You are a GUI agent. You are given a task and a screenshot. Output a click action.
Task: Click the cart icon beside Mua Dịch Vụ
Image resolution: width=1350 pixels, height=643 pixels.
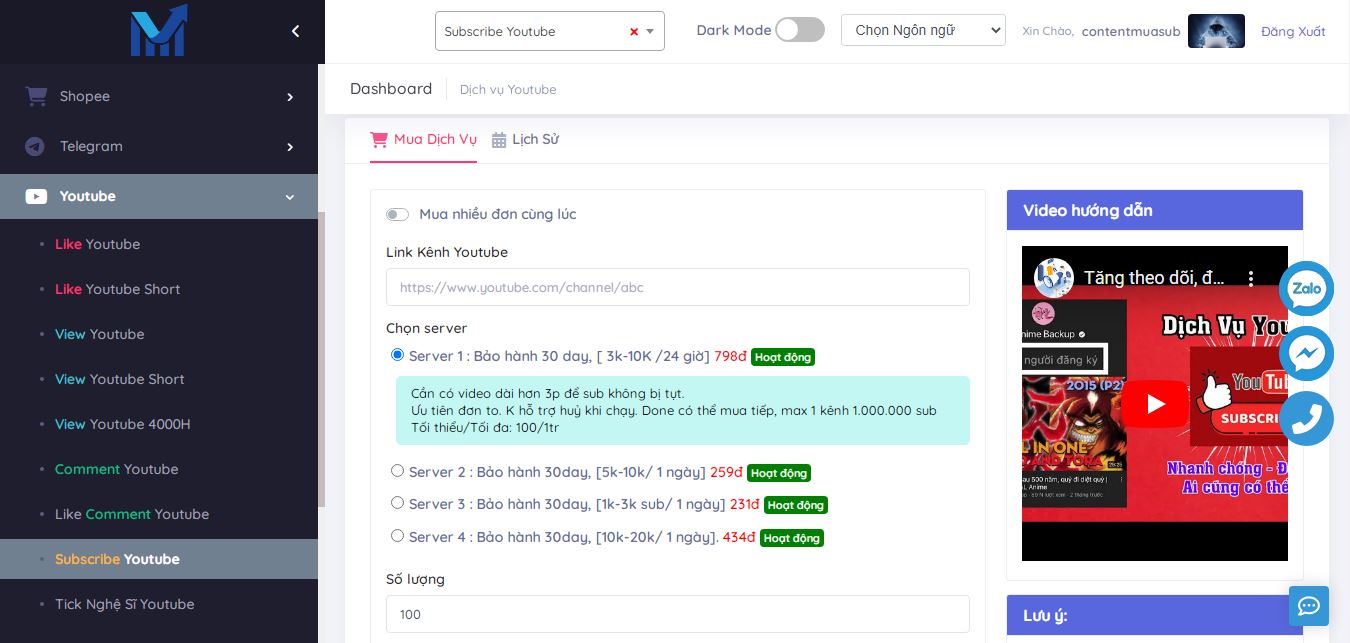379,139
